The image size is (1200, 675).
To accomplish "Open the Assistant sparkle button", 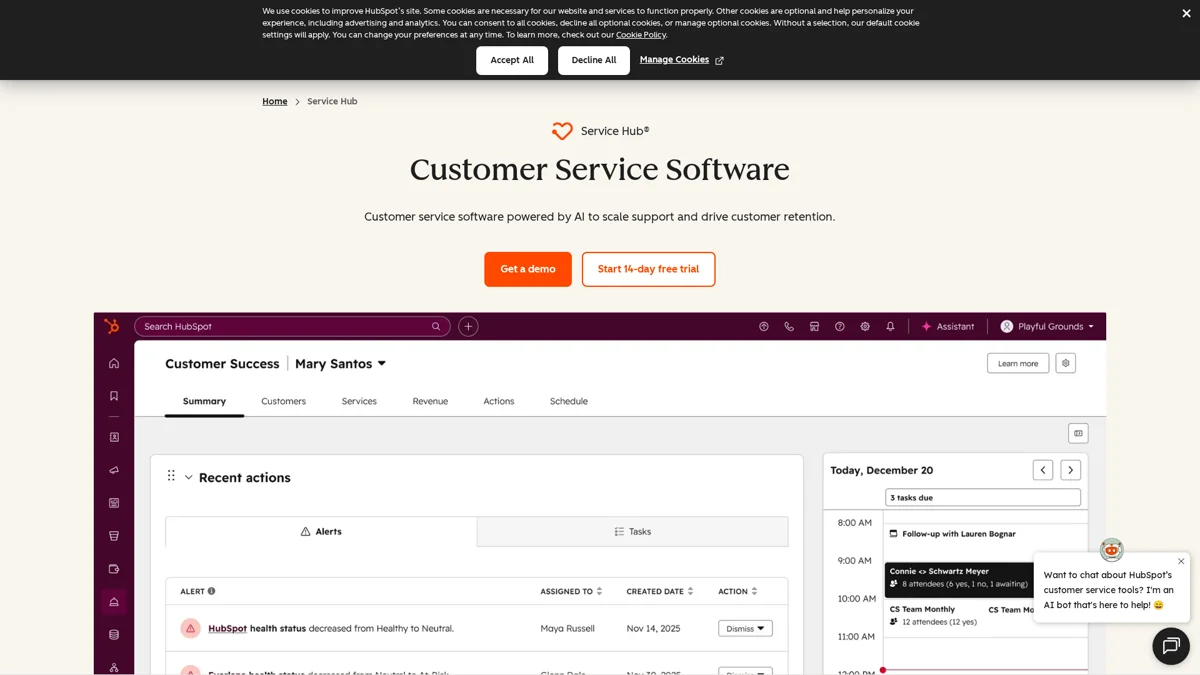I will [x=948, y=327].
